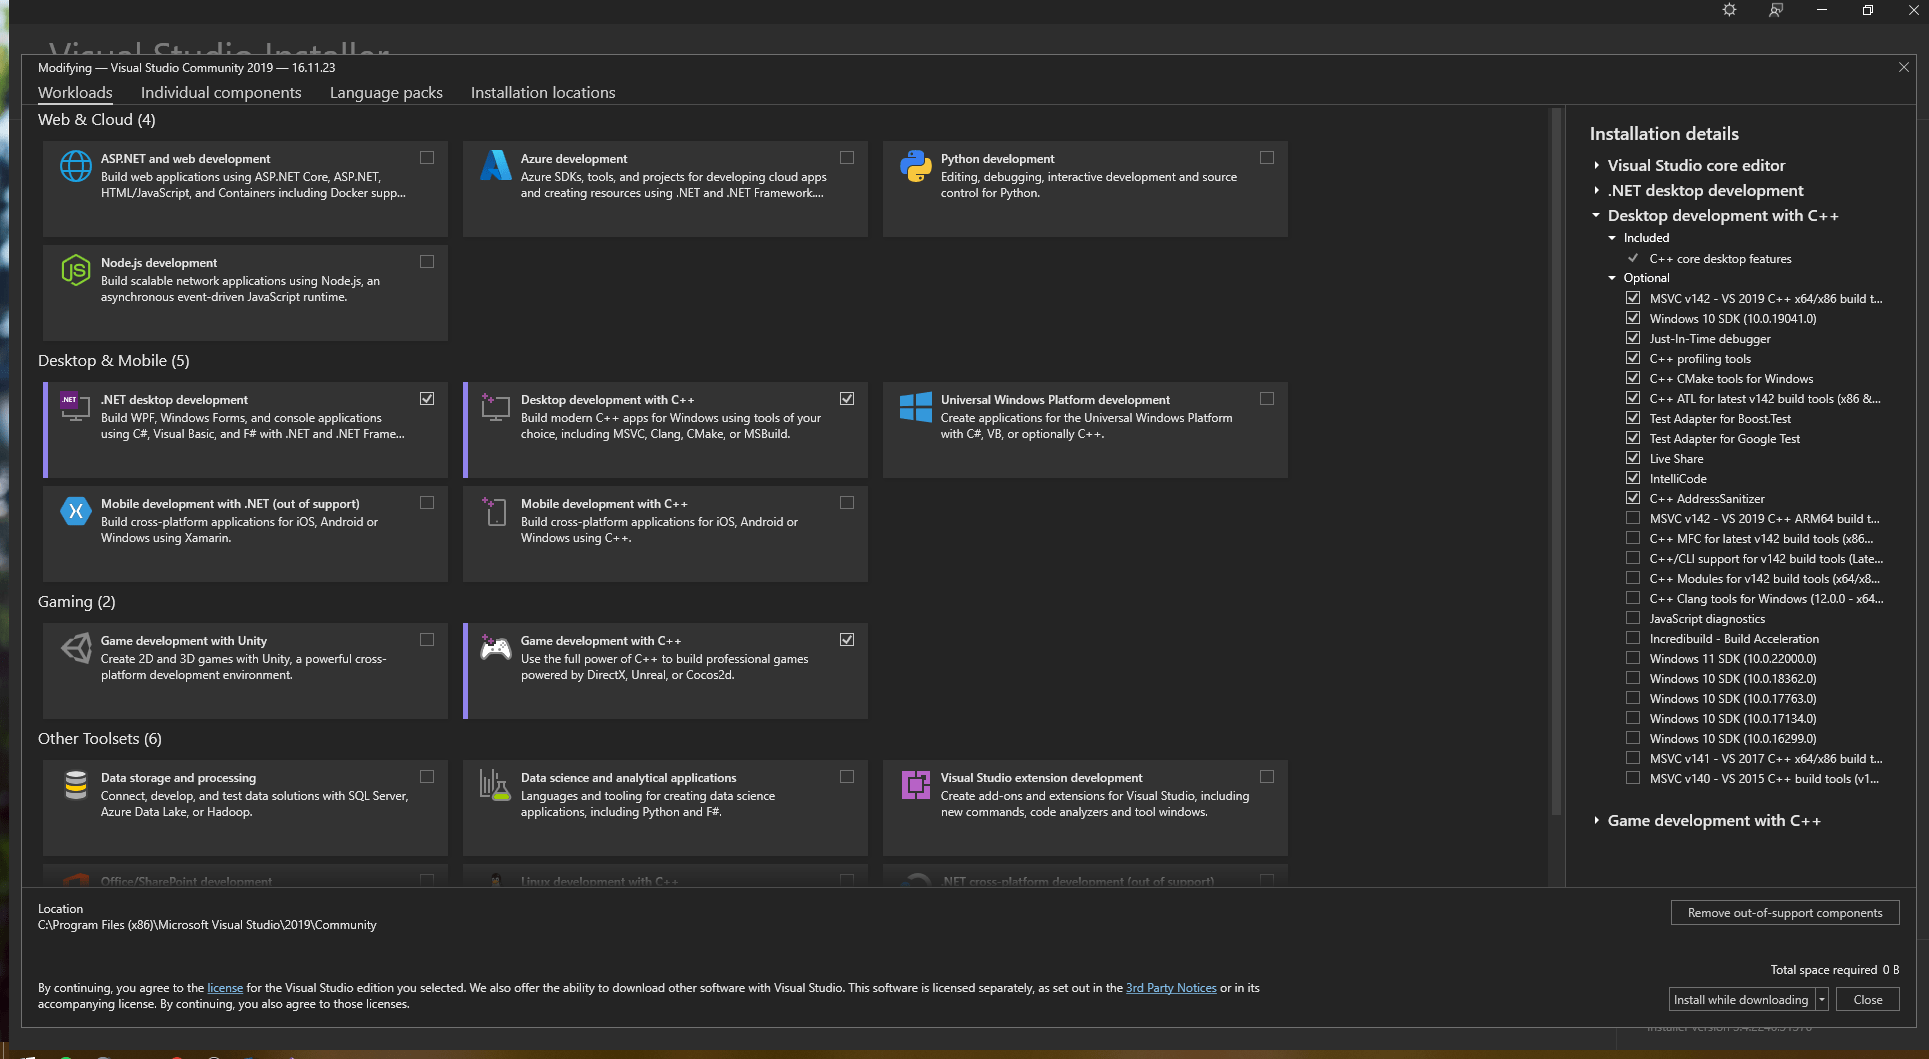This screenshot has width=1929, height=1059.
Task: Click the Node.js development icon
Action: 76,270
